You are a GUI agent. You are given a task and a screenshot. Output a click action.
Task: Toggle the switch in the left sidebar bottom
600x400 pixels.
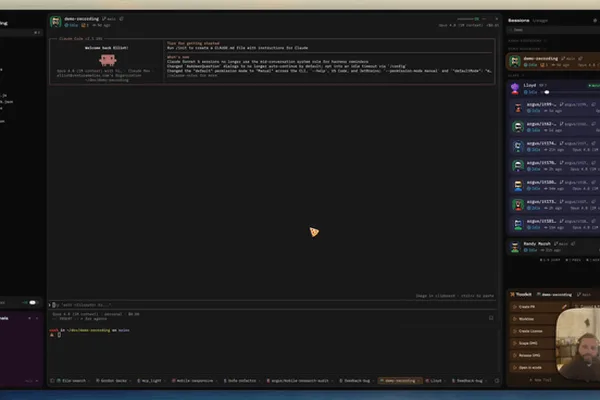31,303
